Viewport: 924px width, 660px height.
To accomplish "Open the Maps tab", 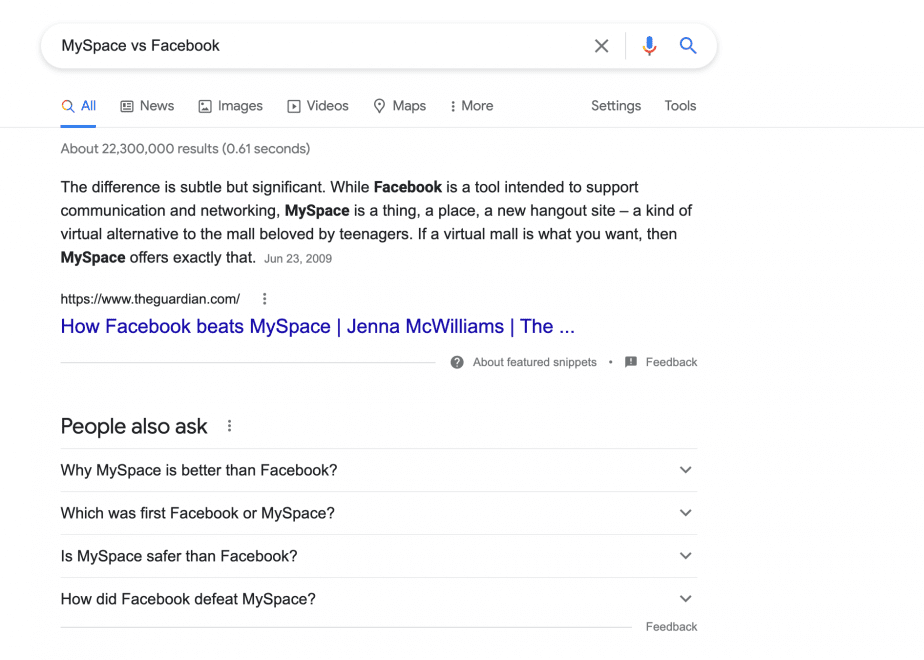I will (x=400, y=106).
